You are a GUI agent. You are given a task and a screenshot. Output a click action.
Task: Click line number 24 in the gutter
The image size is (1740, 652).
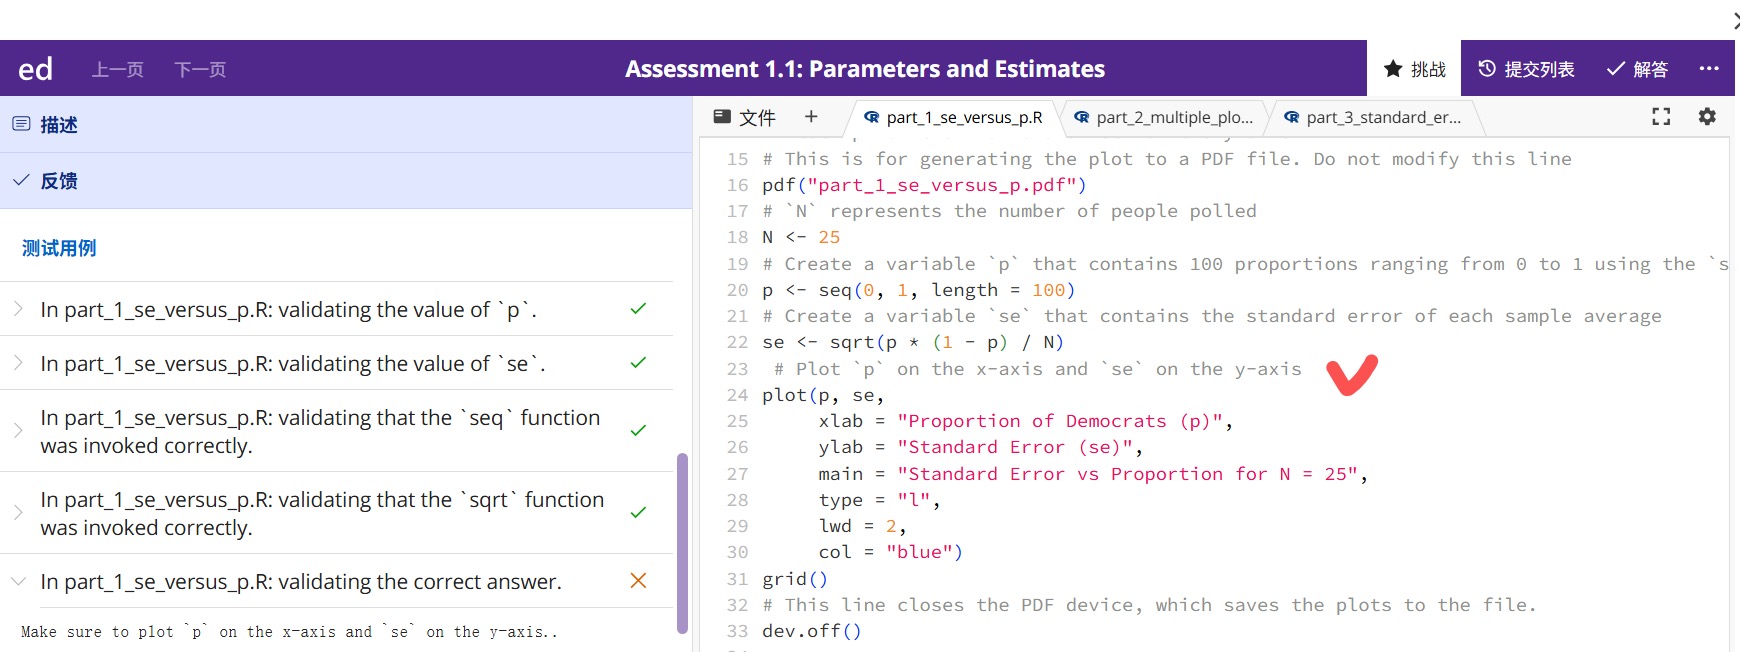pyautogui.click(x=738, y=395)
